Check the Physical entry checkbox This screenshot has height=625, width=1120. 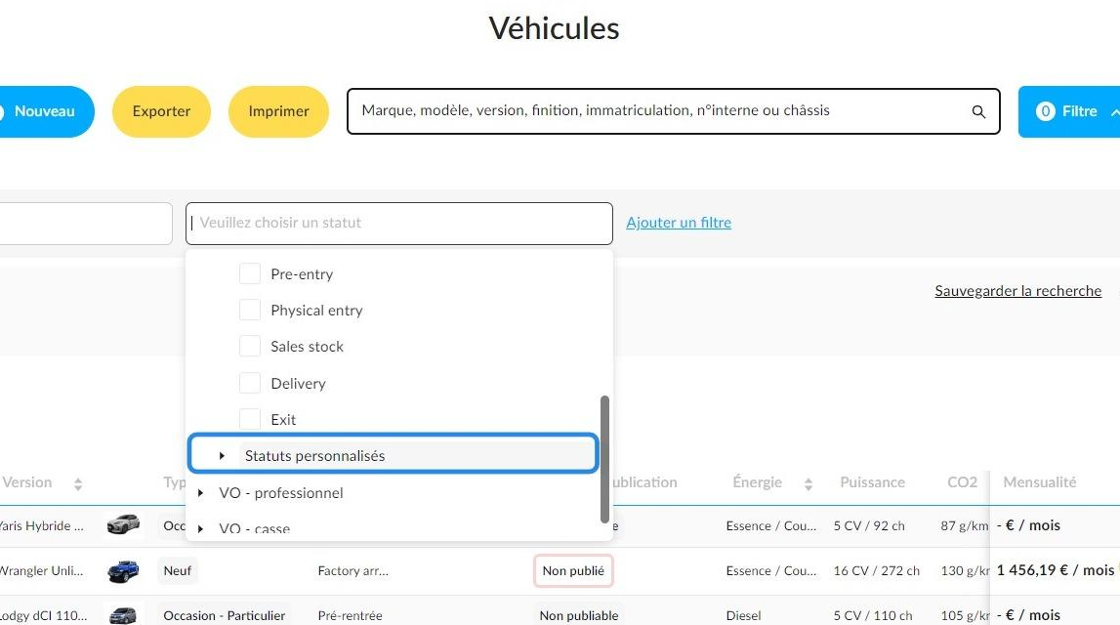coord(249,310)
